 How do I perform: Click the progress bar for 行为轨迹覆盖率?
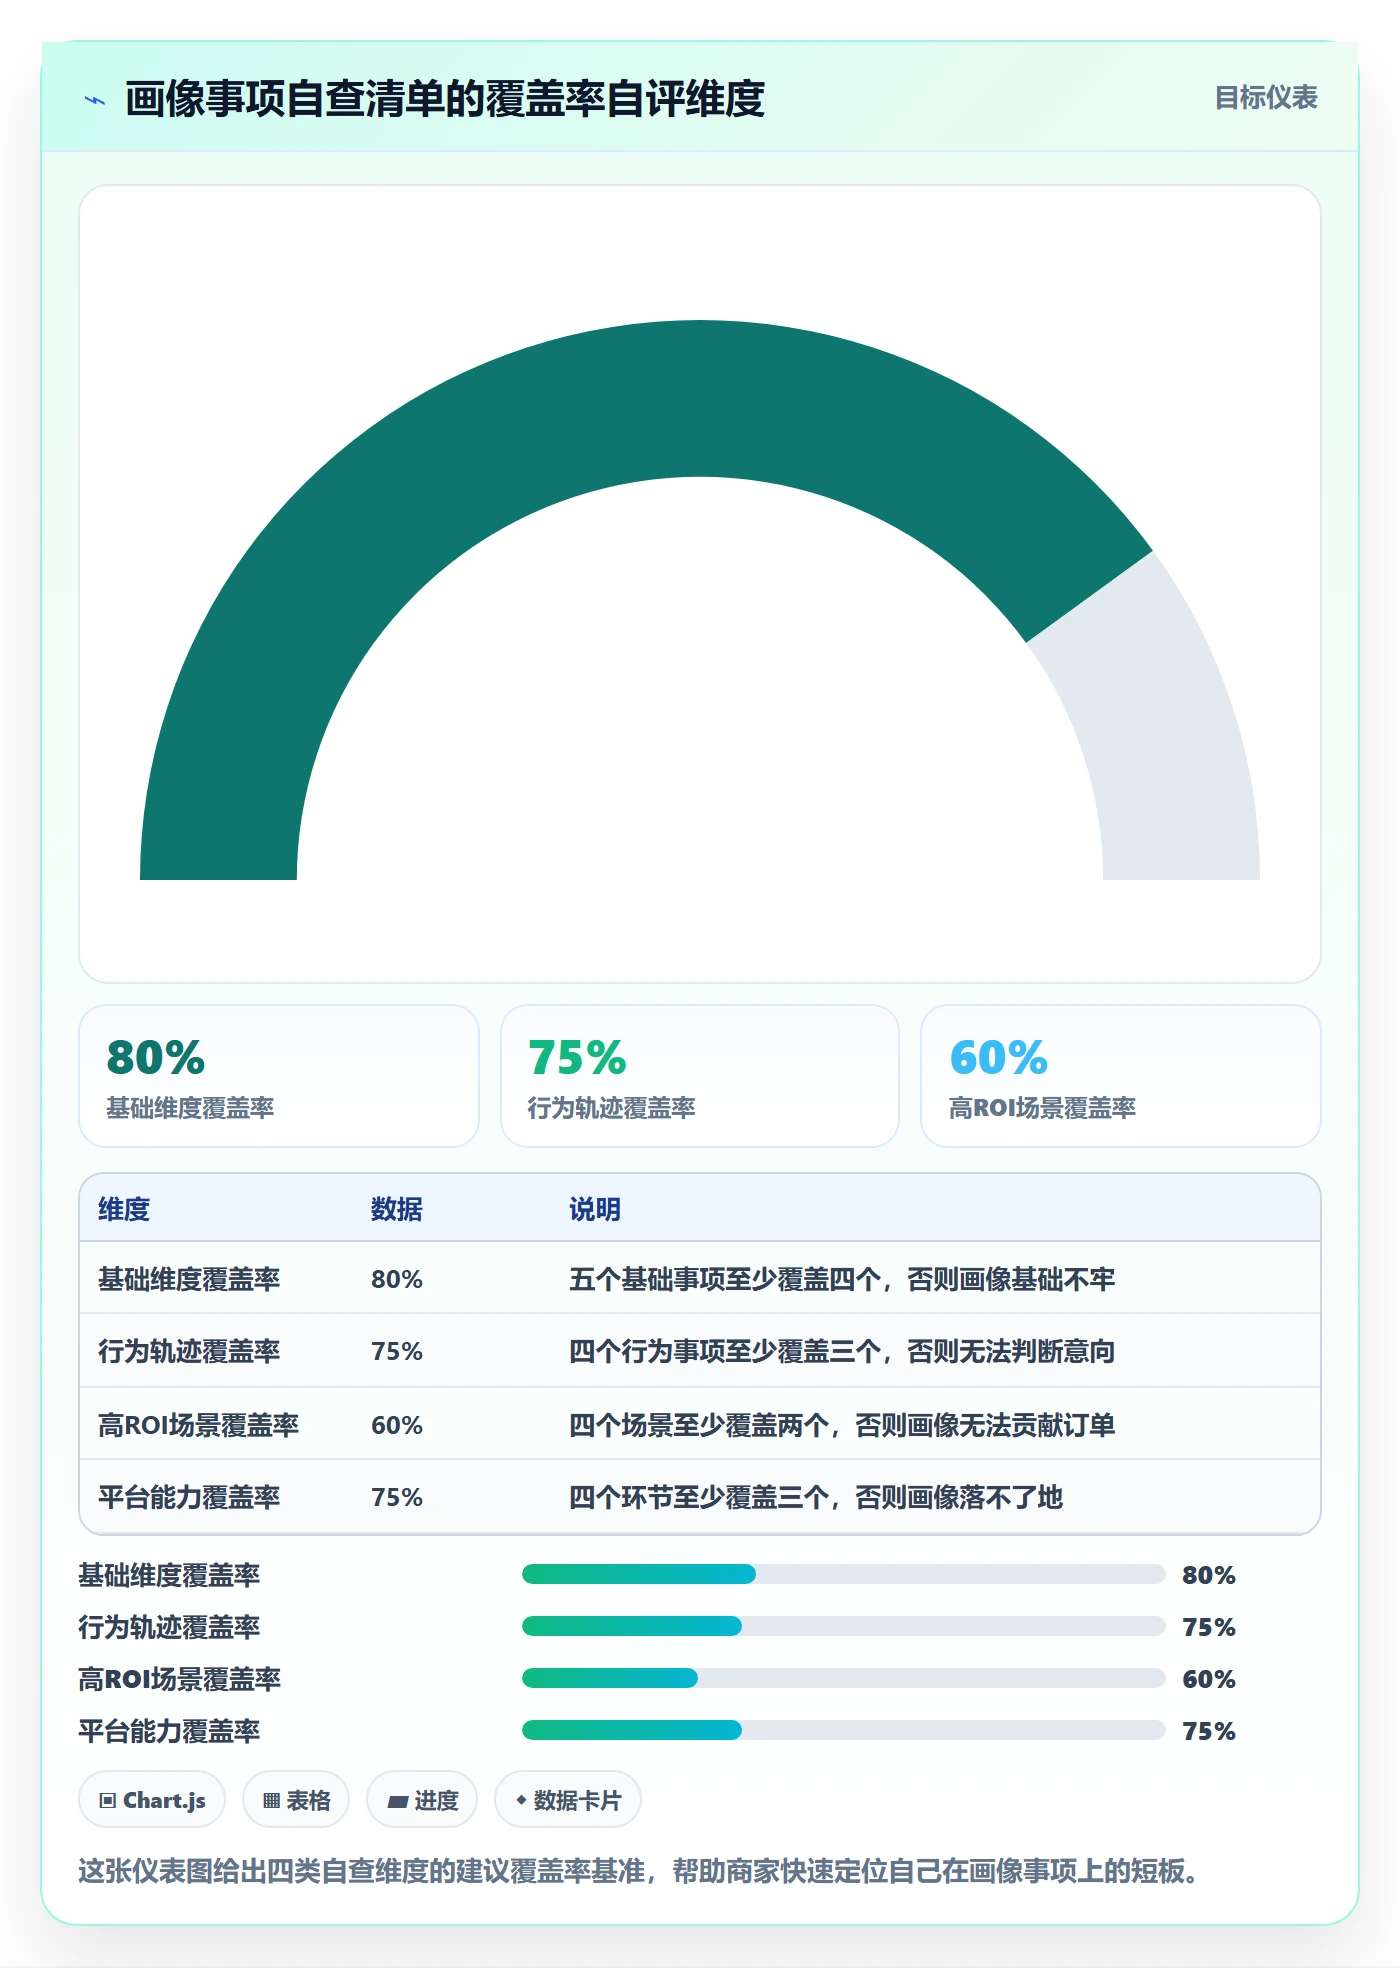pos(844,1627)
